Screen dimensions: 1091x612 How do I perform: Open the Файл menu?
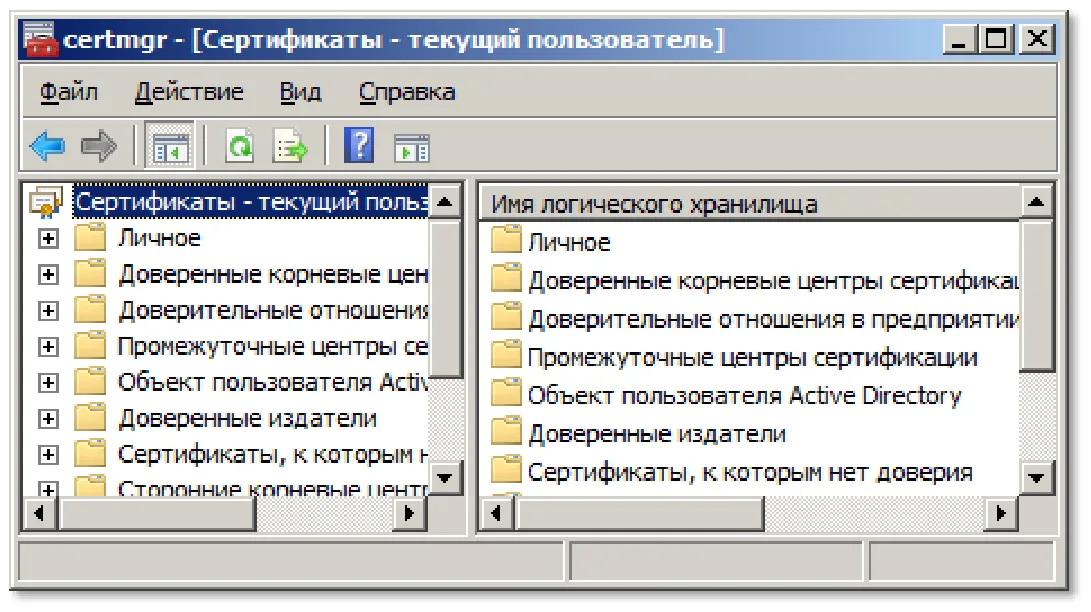tap(68, 92)
